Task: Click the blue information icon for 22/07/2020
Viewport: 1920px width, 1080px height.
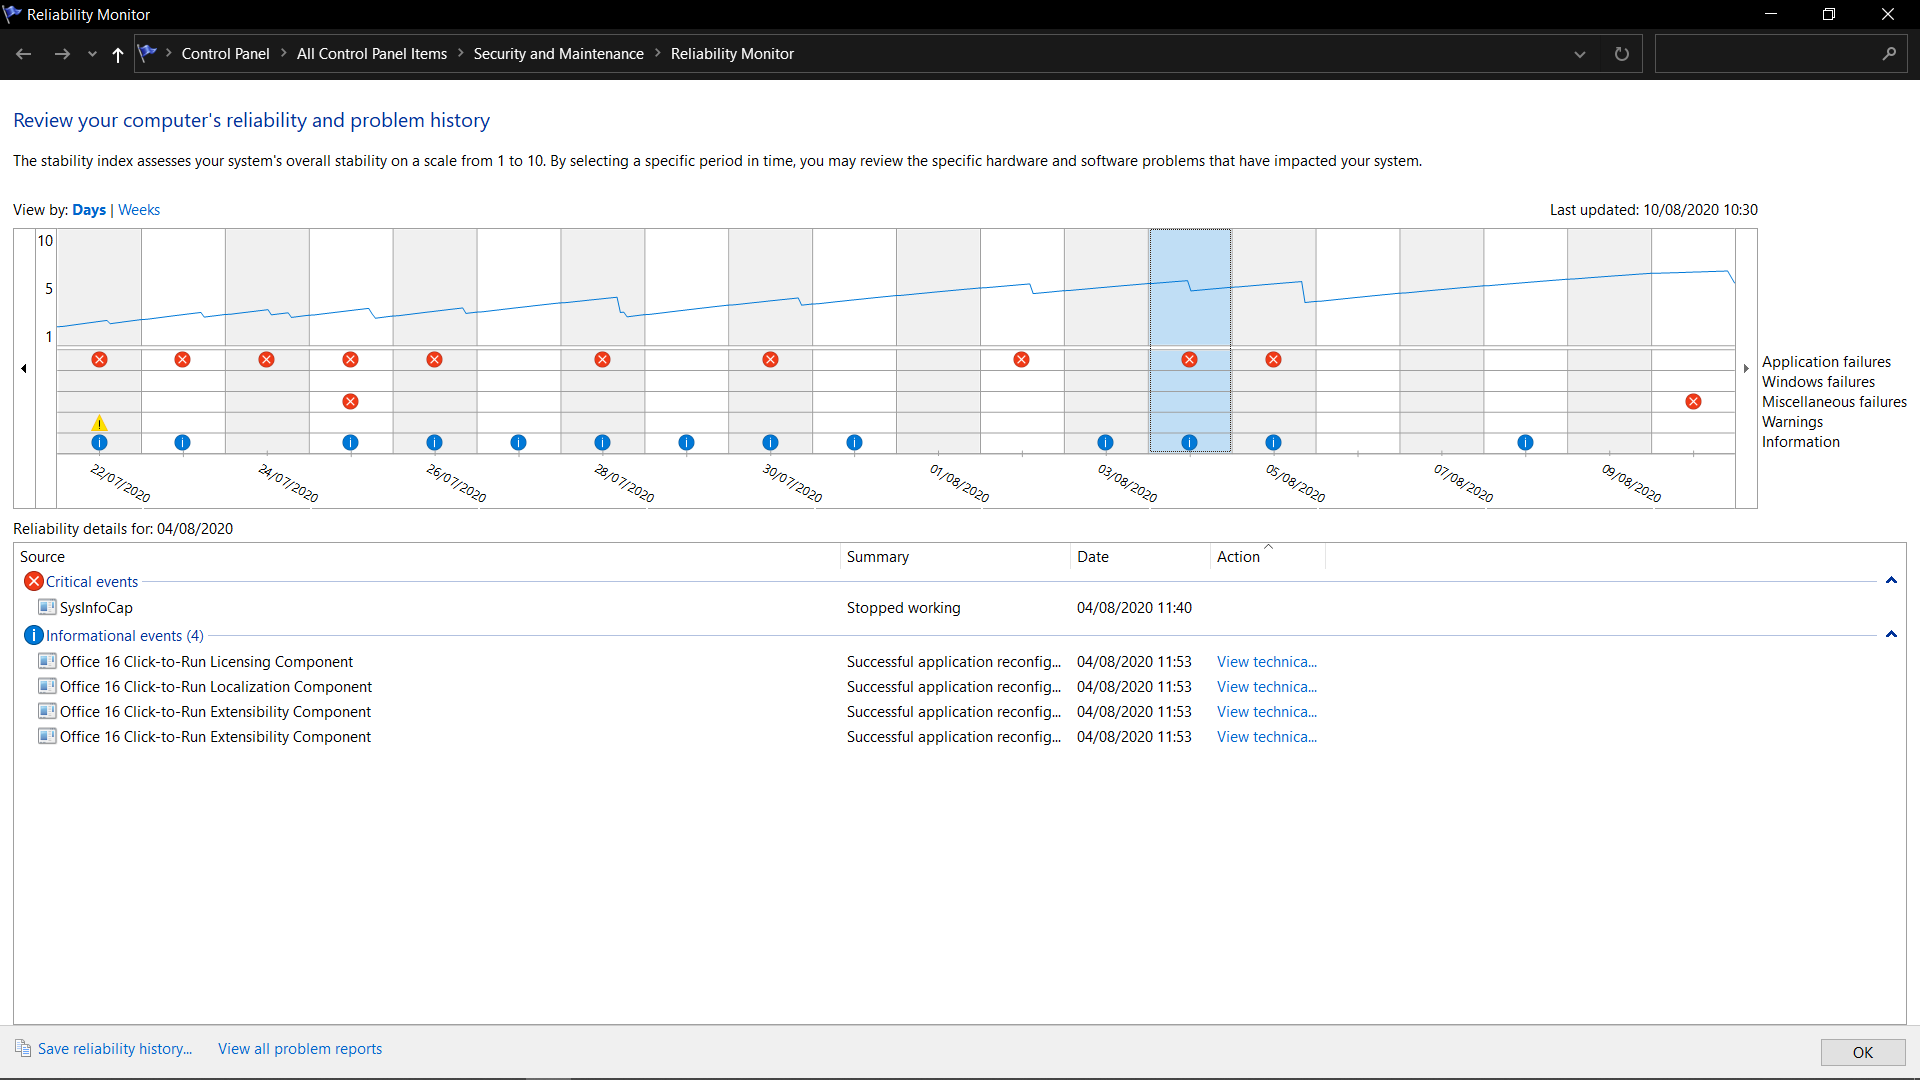Action: (x=99, y=443)
